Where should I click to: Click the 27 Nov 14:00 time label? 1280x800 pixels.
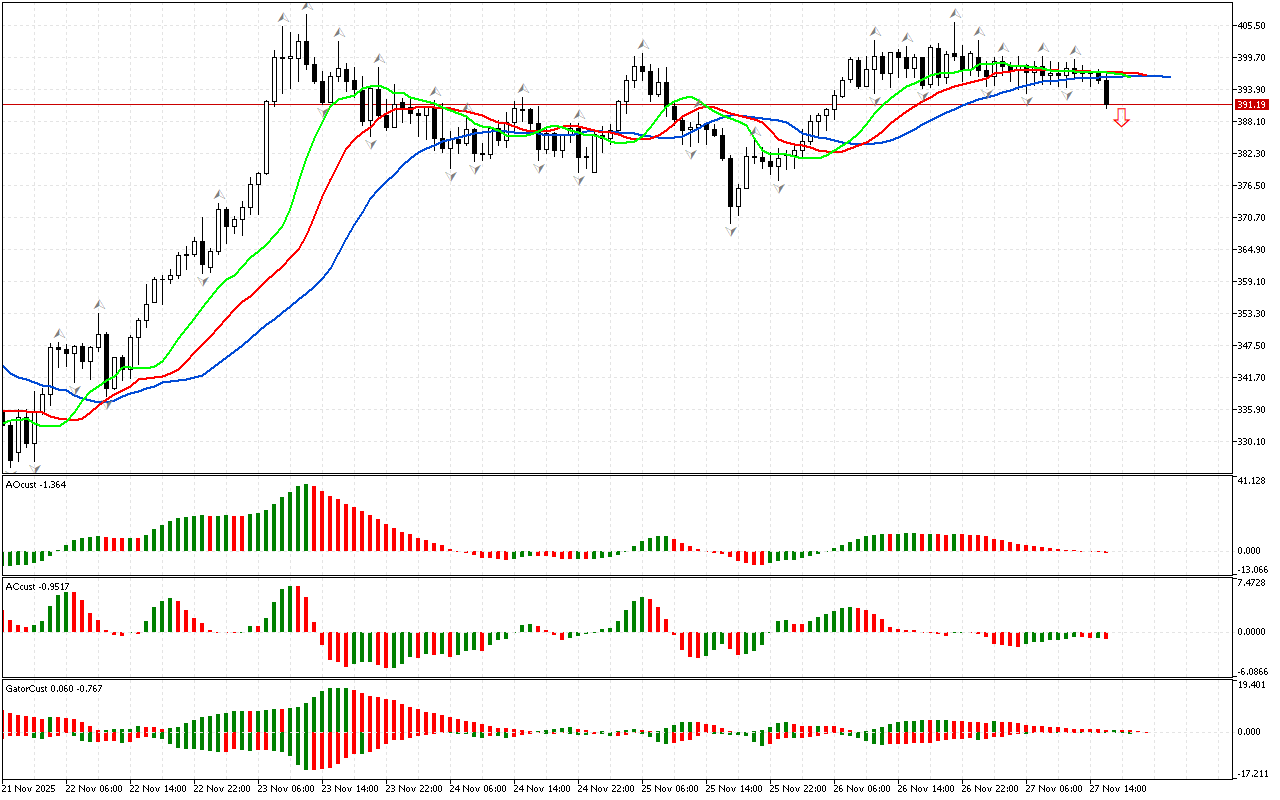1118,788
